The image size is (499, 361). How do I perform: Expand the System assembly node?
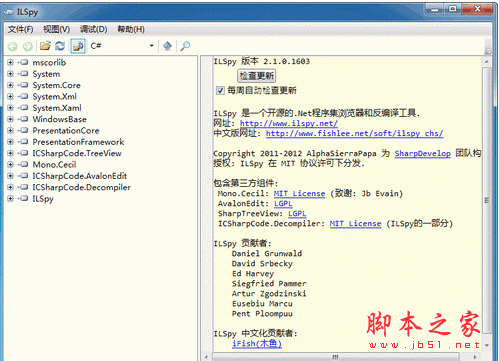coord(10,74)
